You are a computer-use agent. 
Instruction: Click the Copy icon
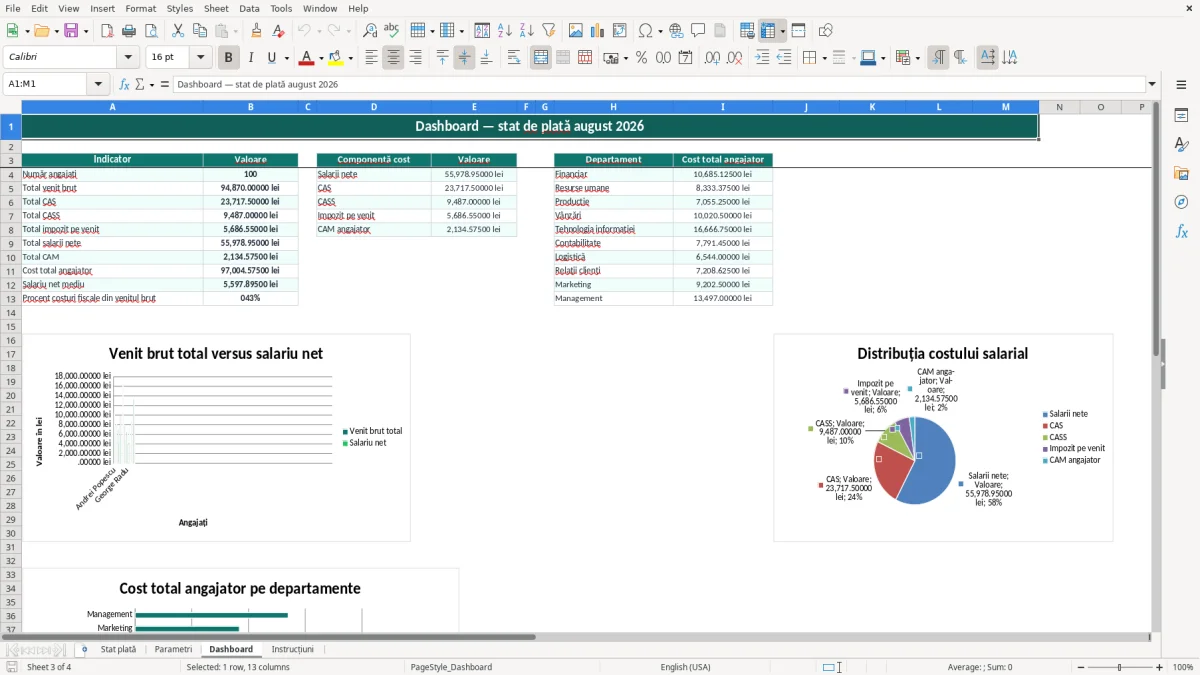point(200,31)
